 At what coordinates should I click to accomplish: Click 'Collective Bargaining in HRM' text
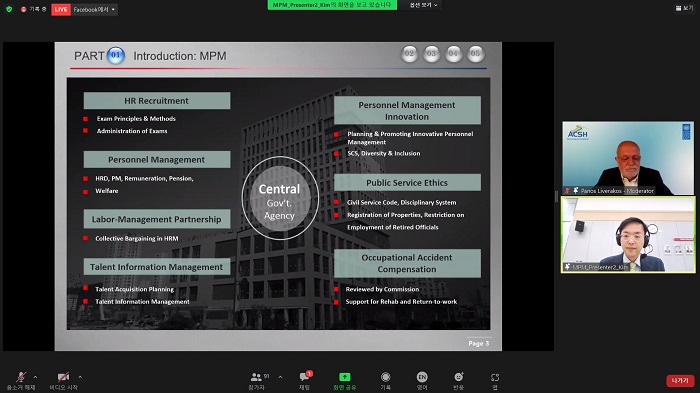pos(137,238)
